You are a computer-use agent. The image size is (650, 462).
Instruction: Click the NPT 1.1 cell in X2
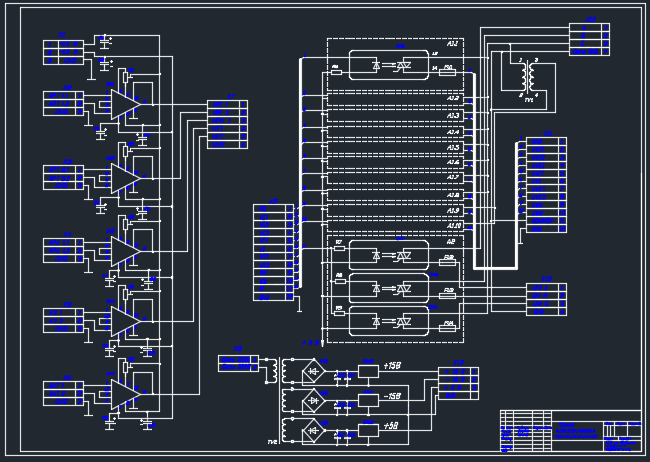pos(60,96)
